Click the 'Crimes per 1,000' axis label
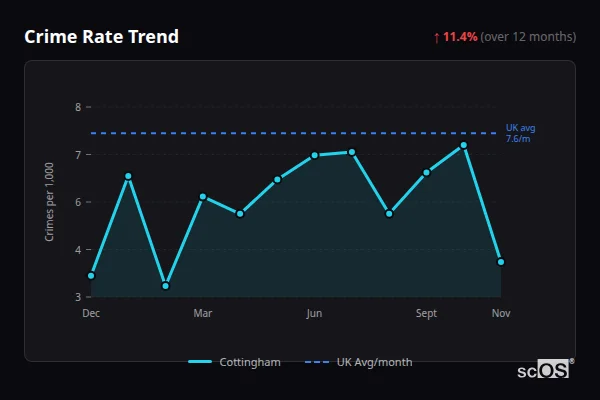 [x=49, y=202]
